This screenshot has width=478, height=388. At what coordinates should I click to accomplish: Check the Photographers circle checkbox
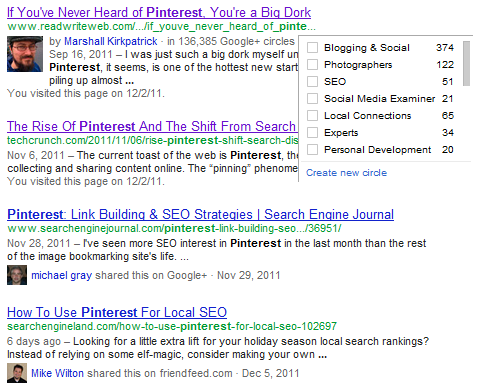coord(312,65)
